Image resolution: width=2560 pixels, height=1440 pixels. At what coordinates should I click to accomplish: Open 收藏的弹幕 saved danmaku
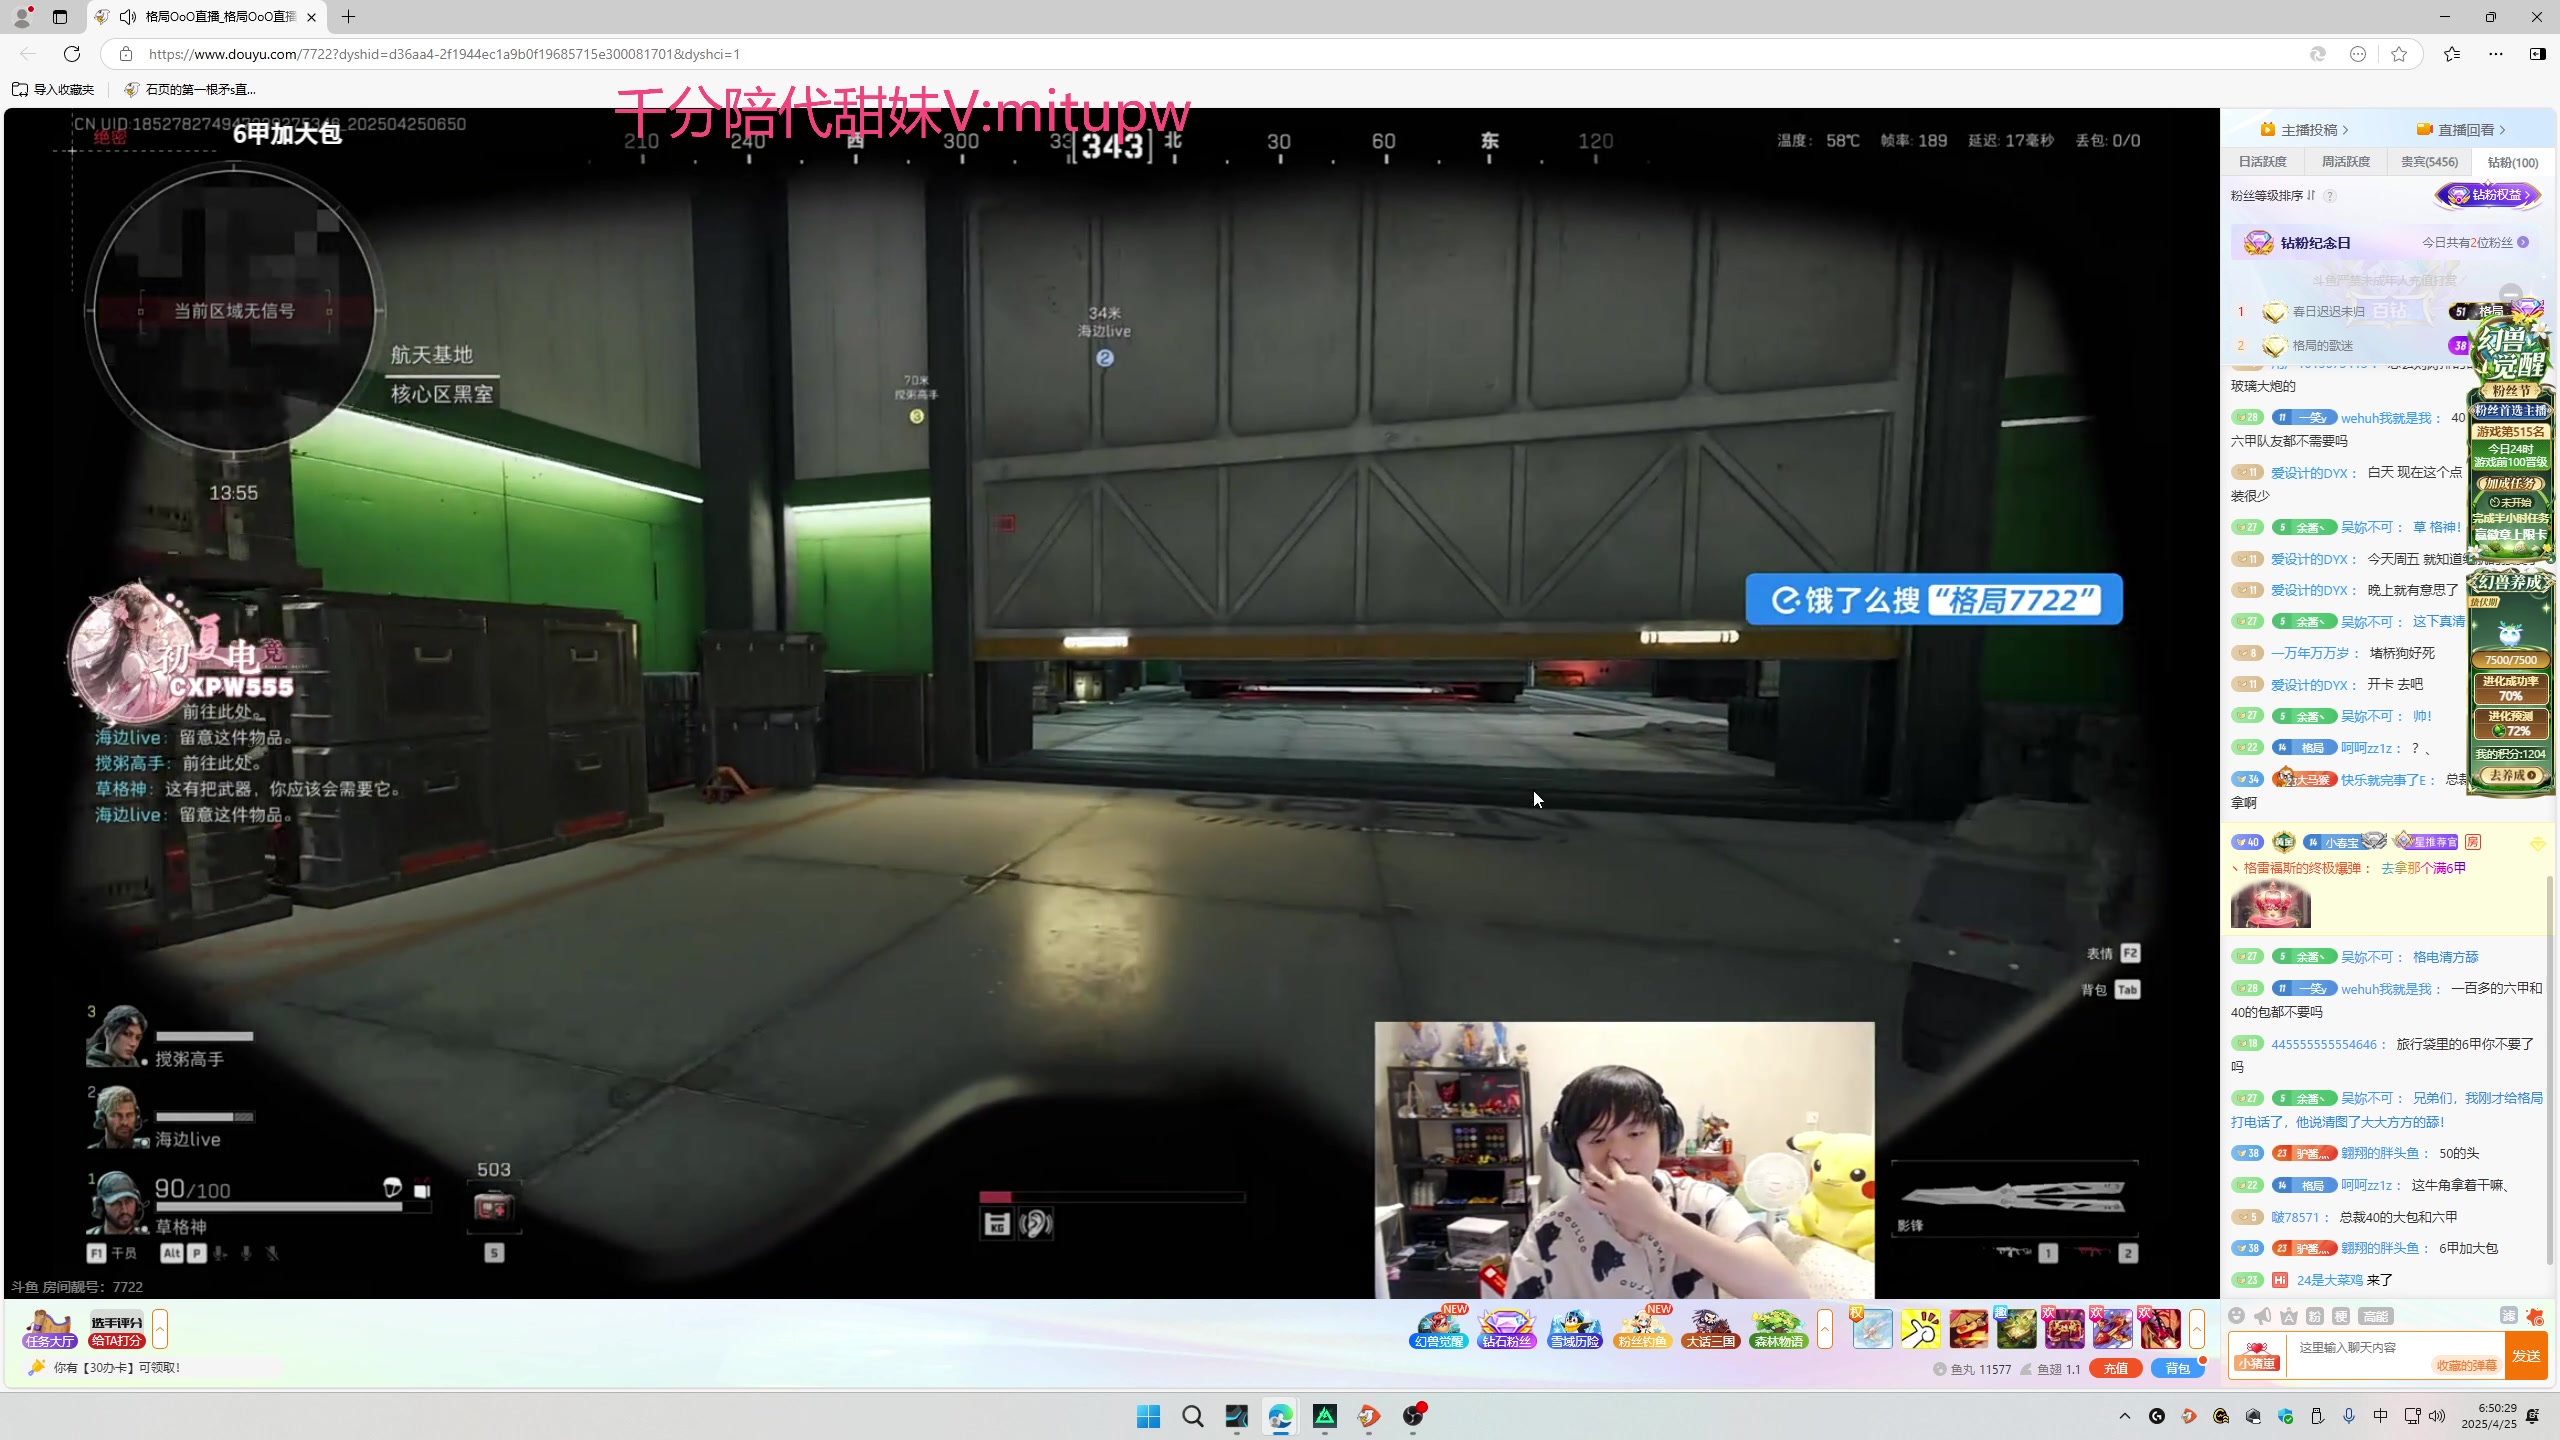coord(2466,1366)
